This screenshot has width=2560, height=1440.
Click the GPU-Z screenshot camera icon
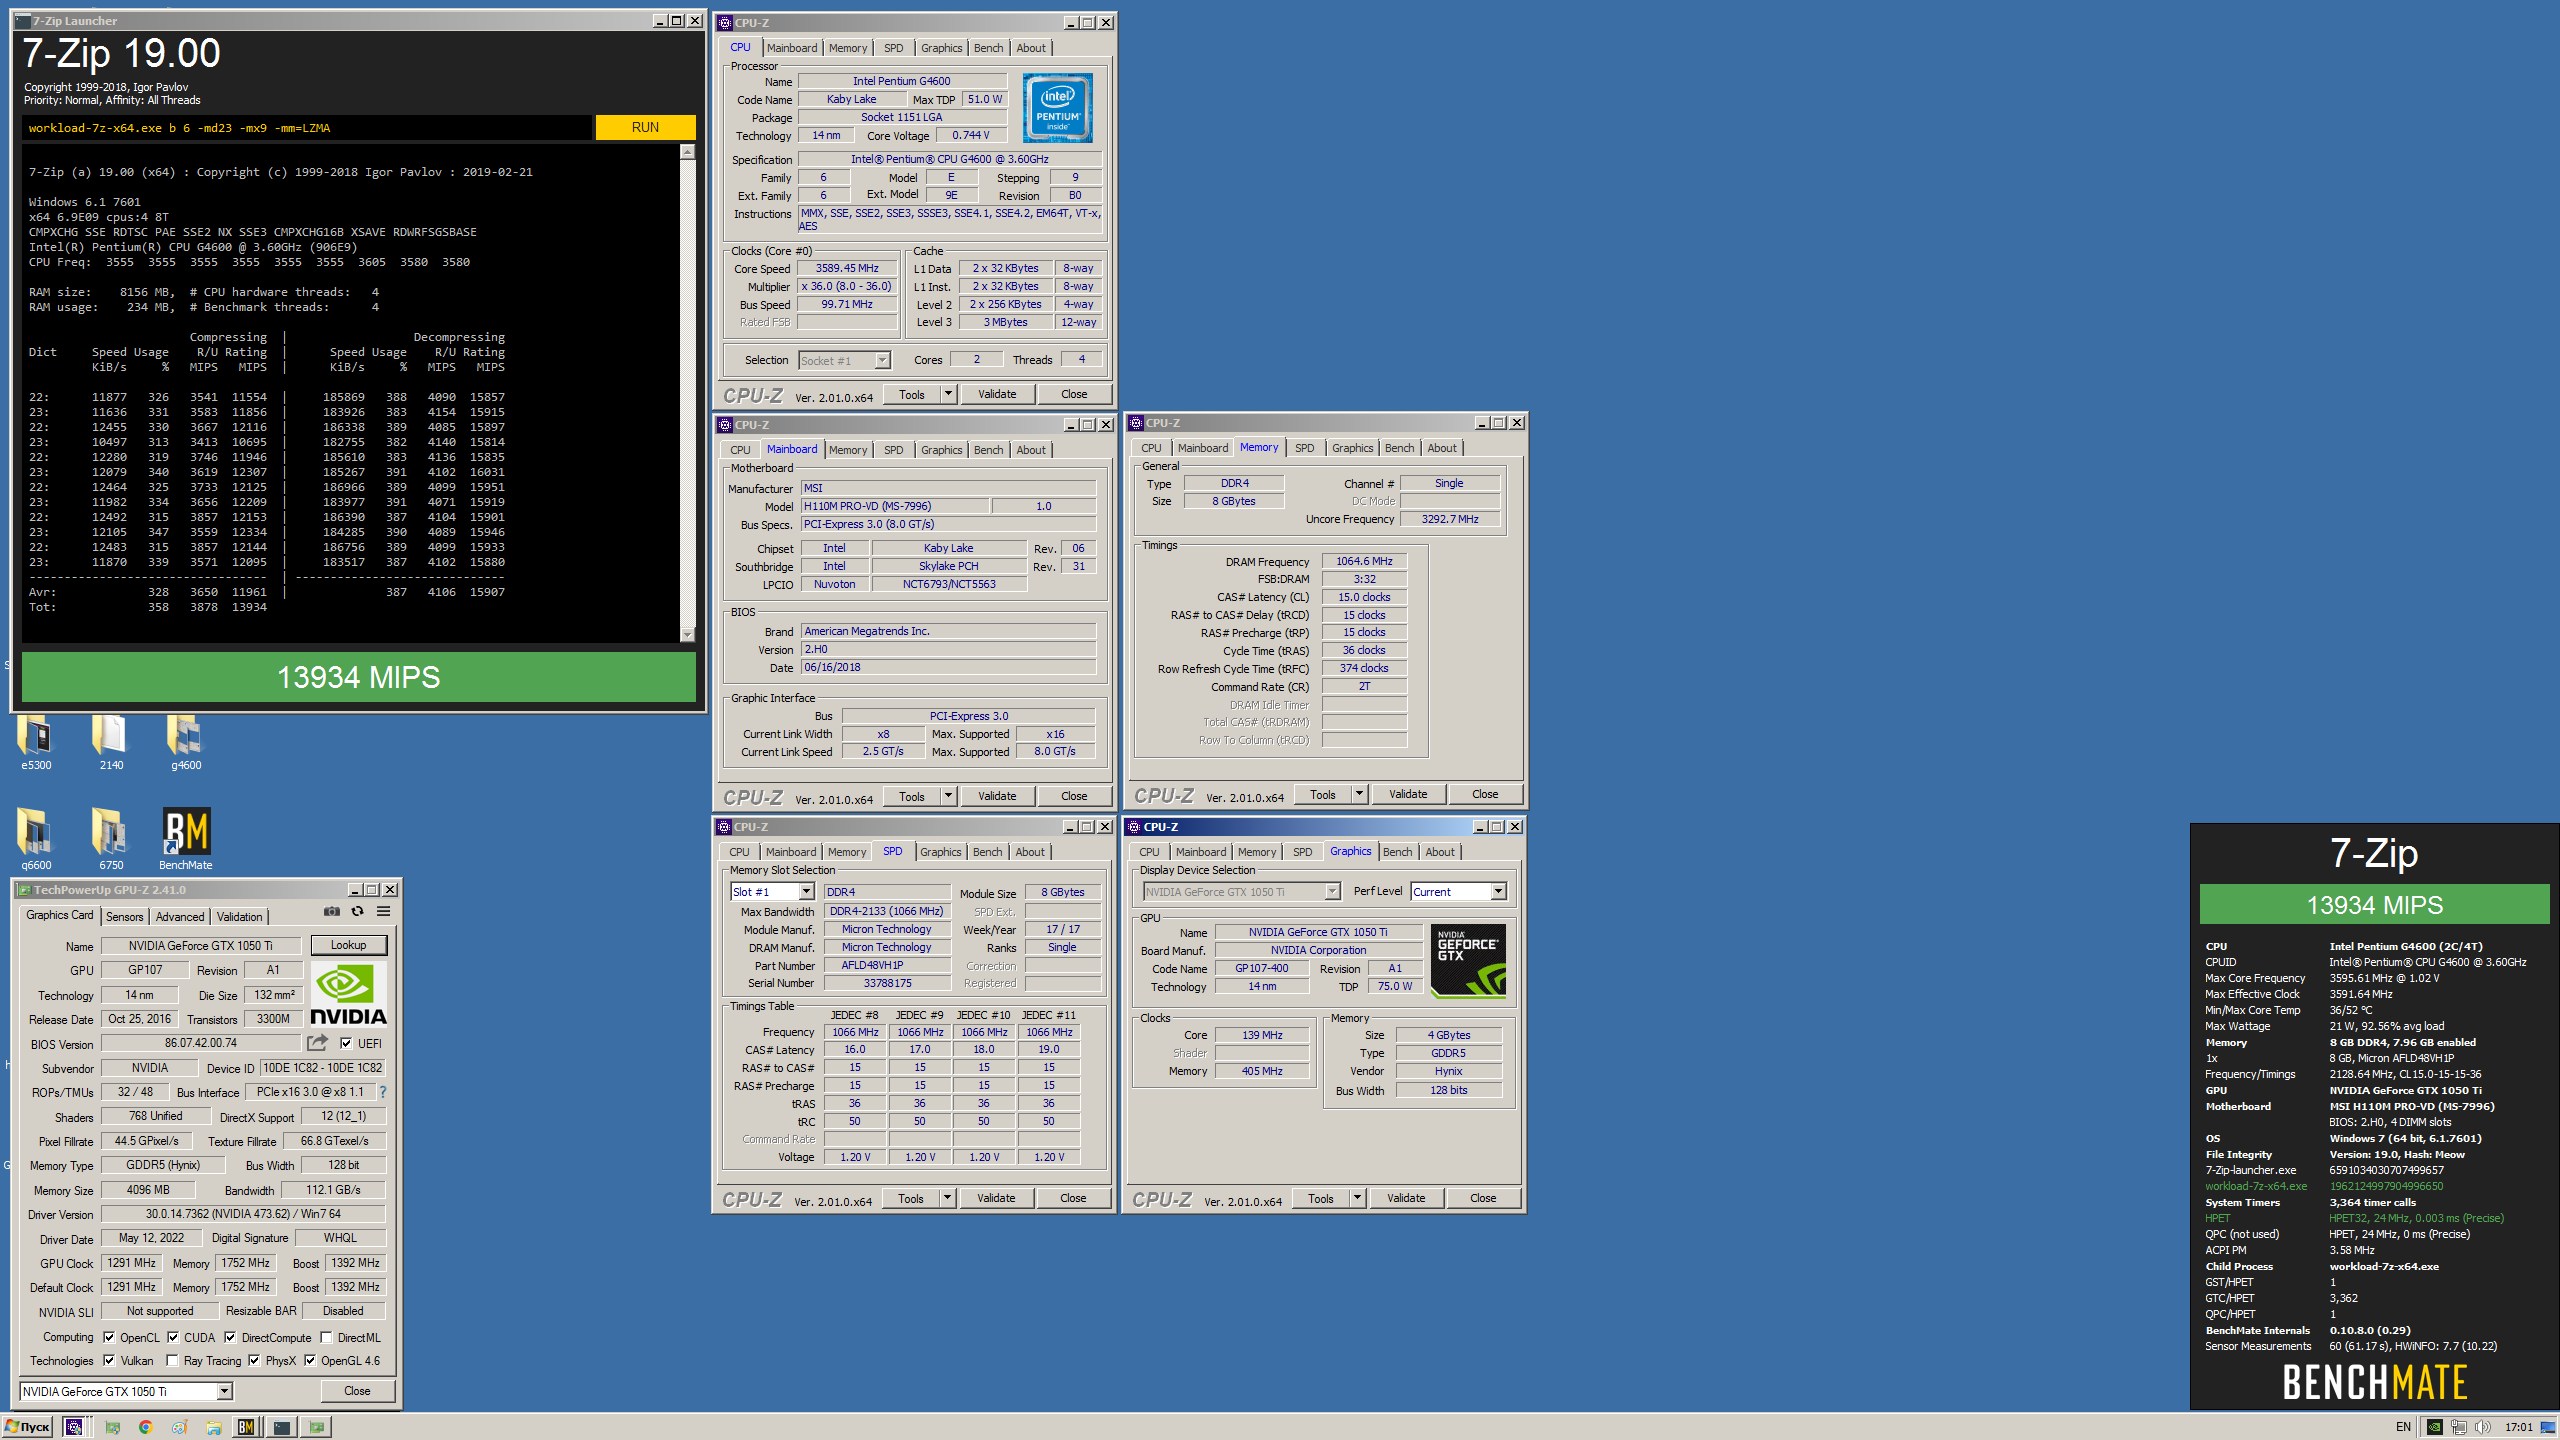pos(331,911)
